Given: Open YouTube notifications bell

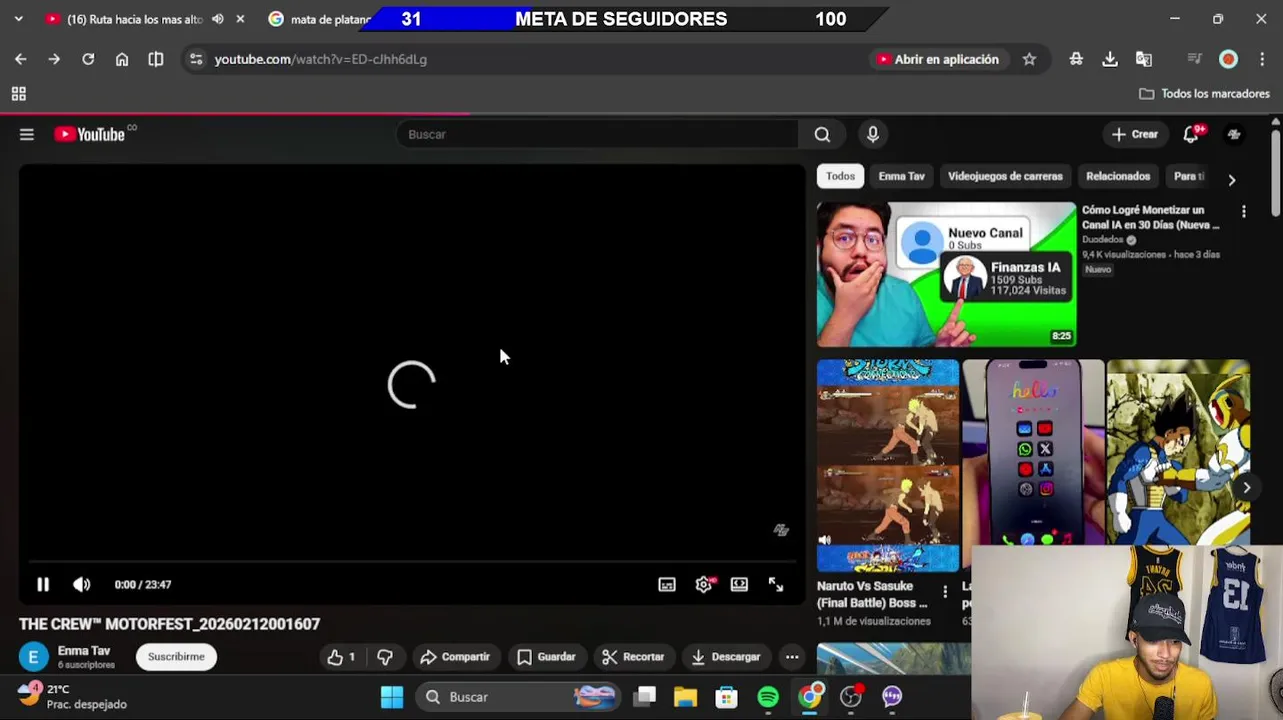Looking at the screenshot, I should 1191,134.
